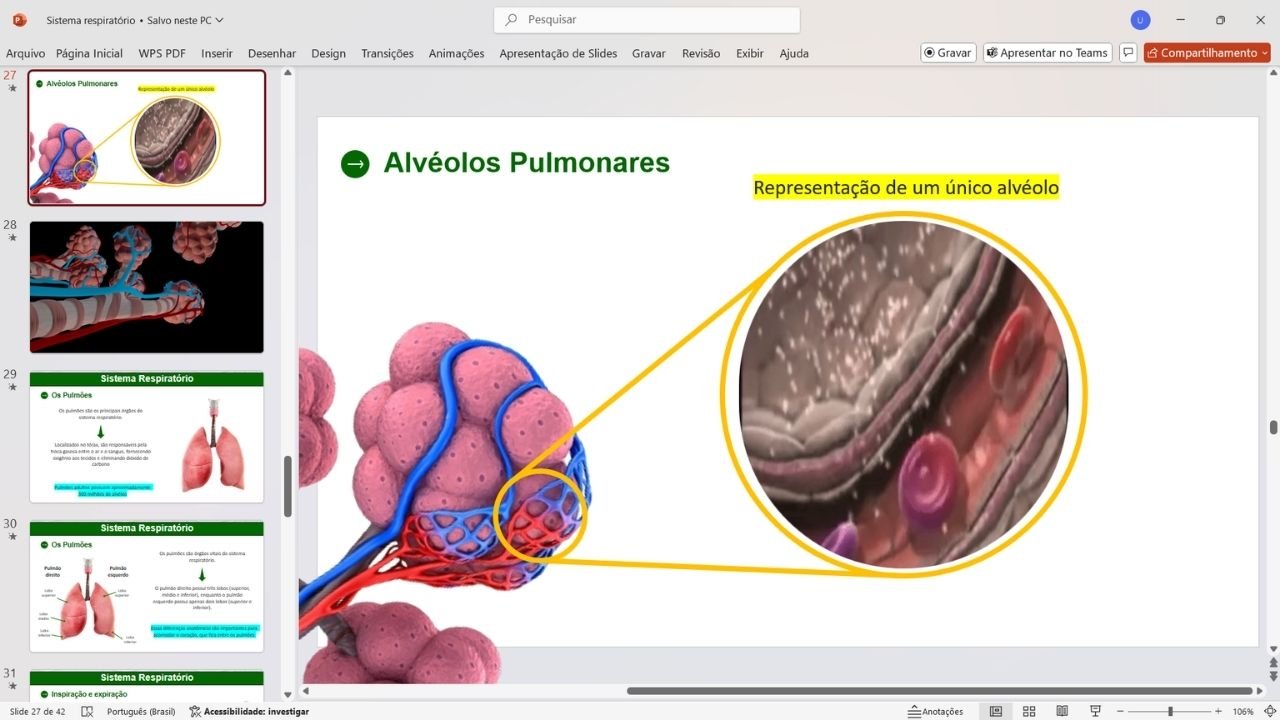Viewport: 1280px width, 720px height.
Task: Go to next slide via double-down arrow
Action: coord(1273,677)
